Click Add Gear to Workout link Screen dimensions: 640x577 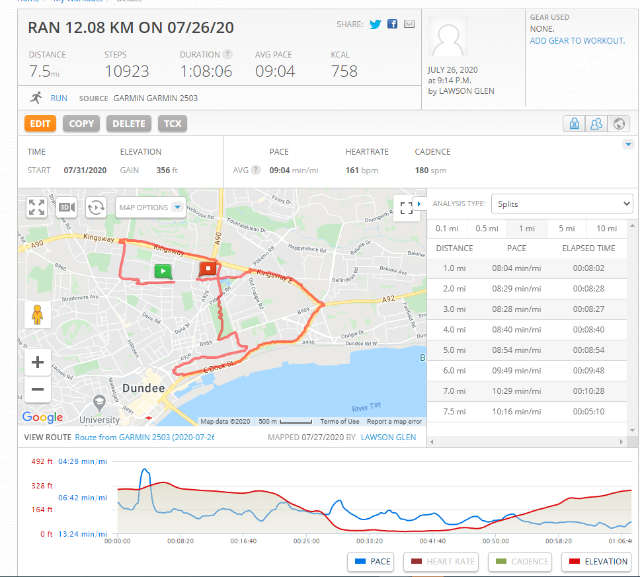pos(577,41)
